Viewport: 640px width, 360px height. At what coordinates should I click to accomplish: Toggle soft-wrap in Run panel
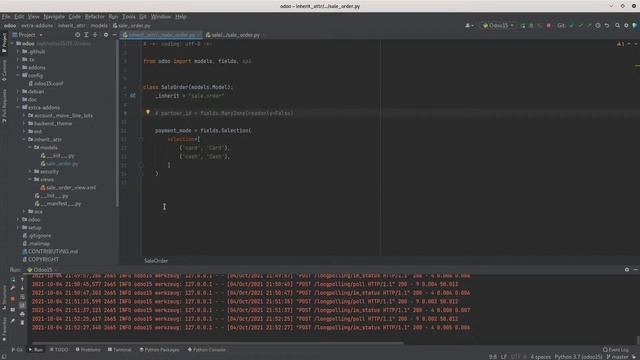[x=22, y=297]
